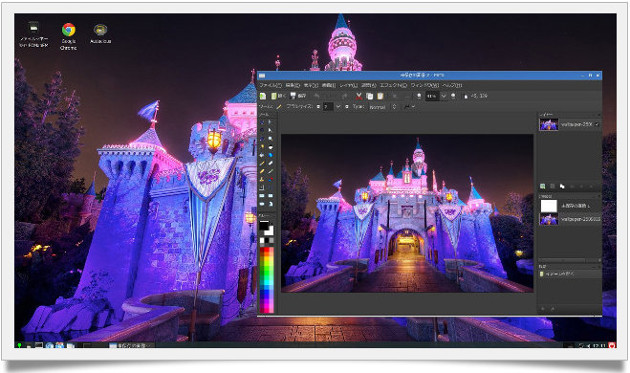Screen dimensions: 630x373
Task: Click the New image icon in Pinta toolbar
Action: [263, 96]
